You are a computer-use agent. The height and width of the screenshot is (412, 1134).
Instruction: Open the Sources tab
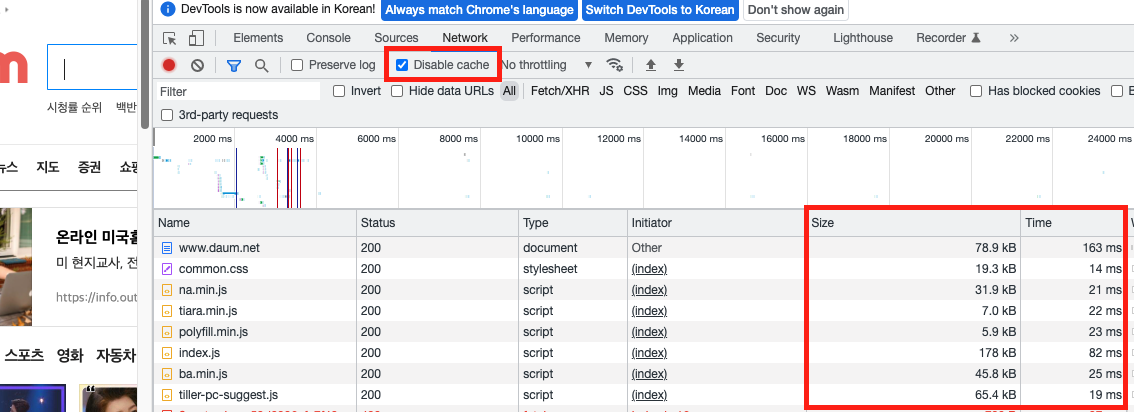click(396, 38)
